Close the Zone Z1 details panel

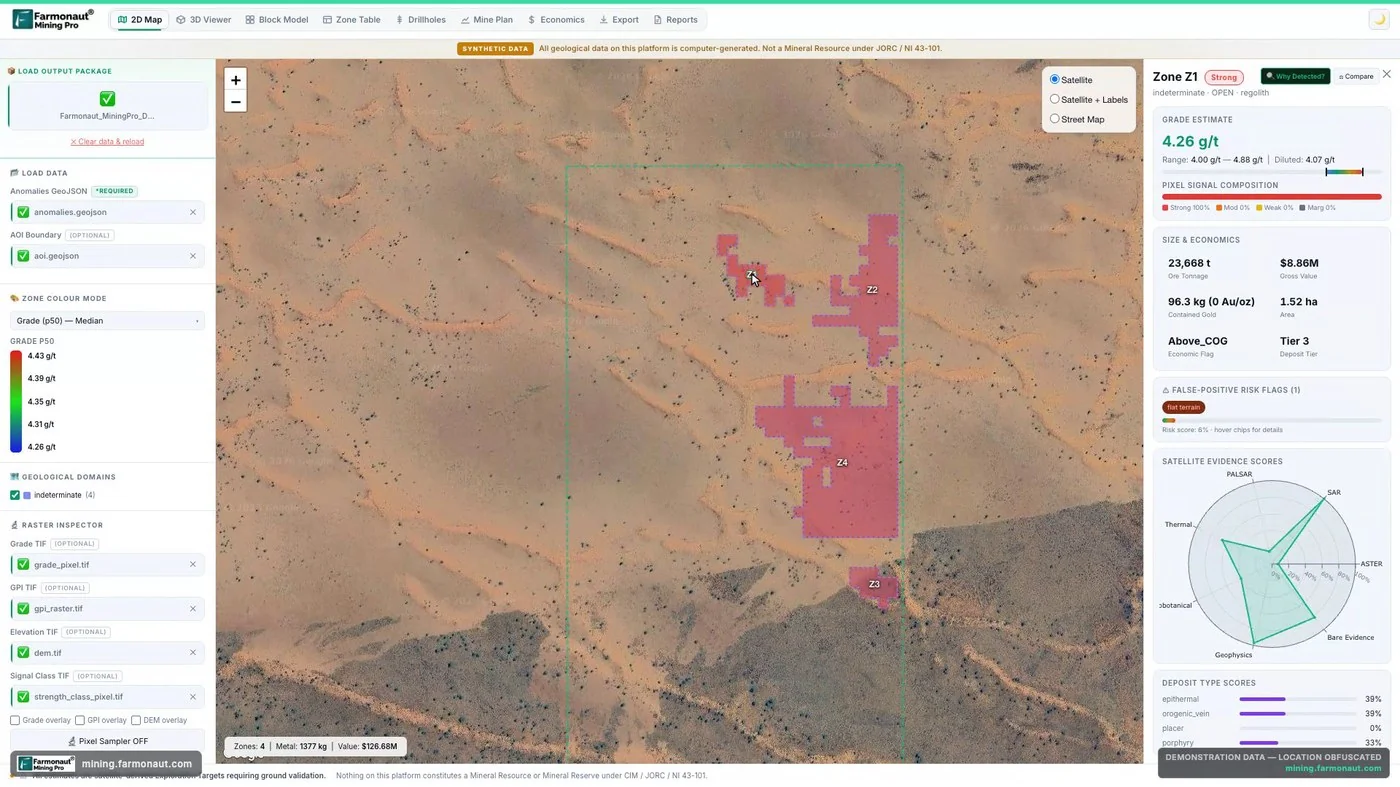(1386, 75)
